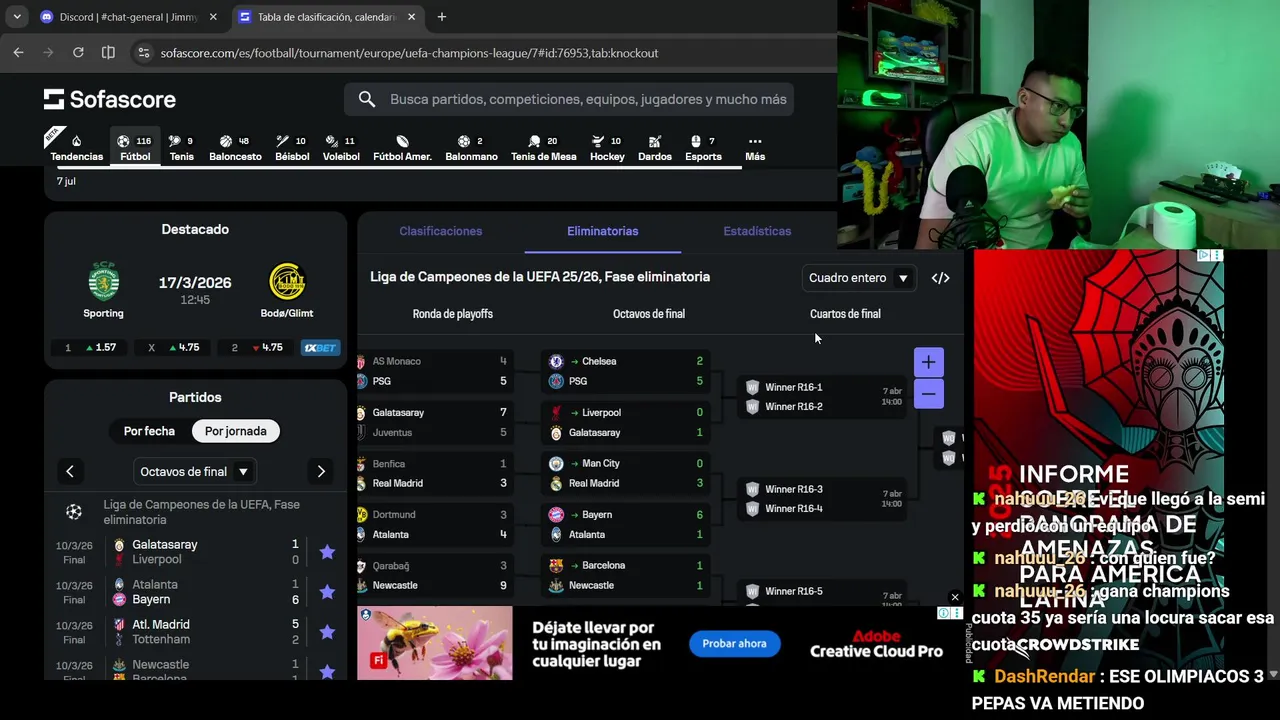Select the Fútbol sport icon

[135, 148]
